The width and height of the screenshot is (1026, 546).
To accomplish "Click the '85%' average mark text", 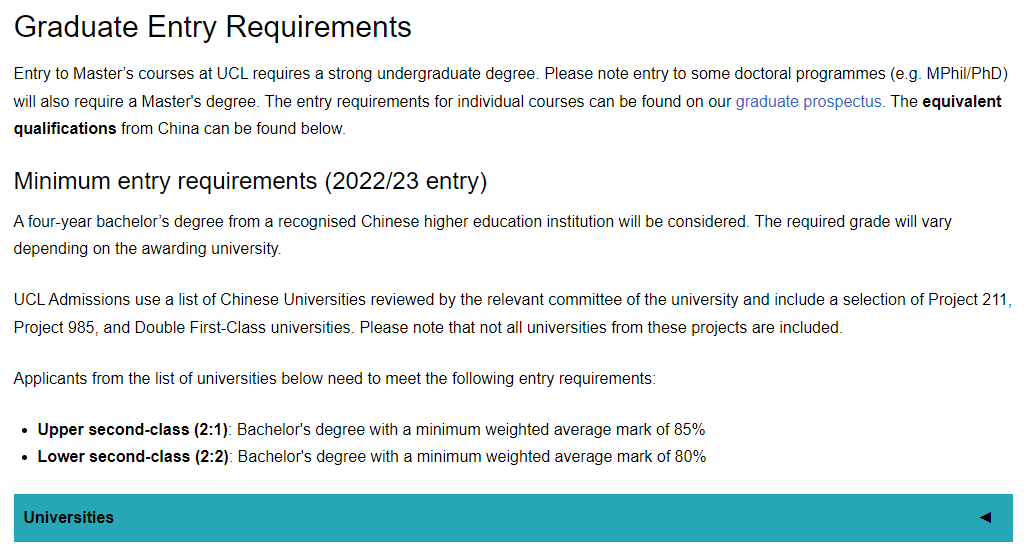I will 689,430.
